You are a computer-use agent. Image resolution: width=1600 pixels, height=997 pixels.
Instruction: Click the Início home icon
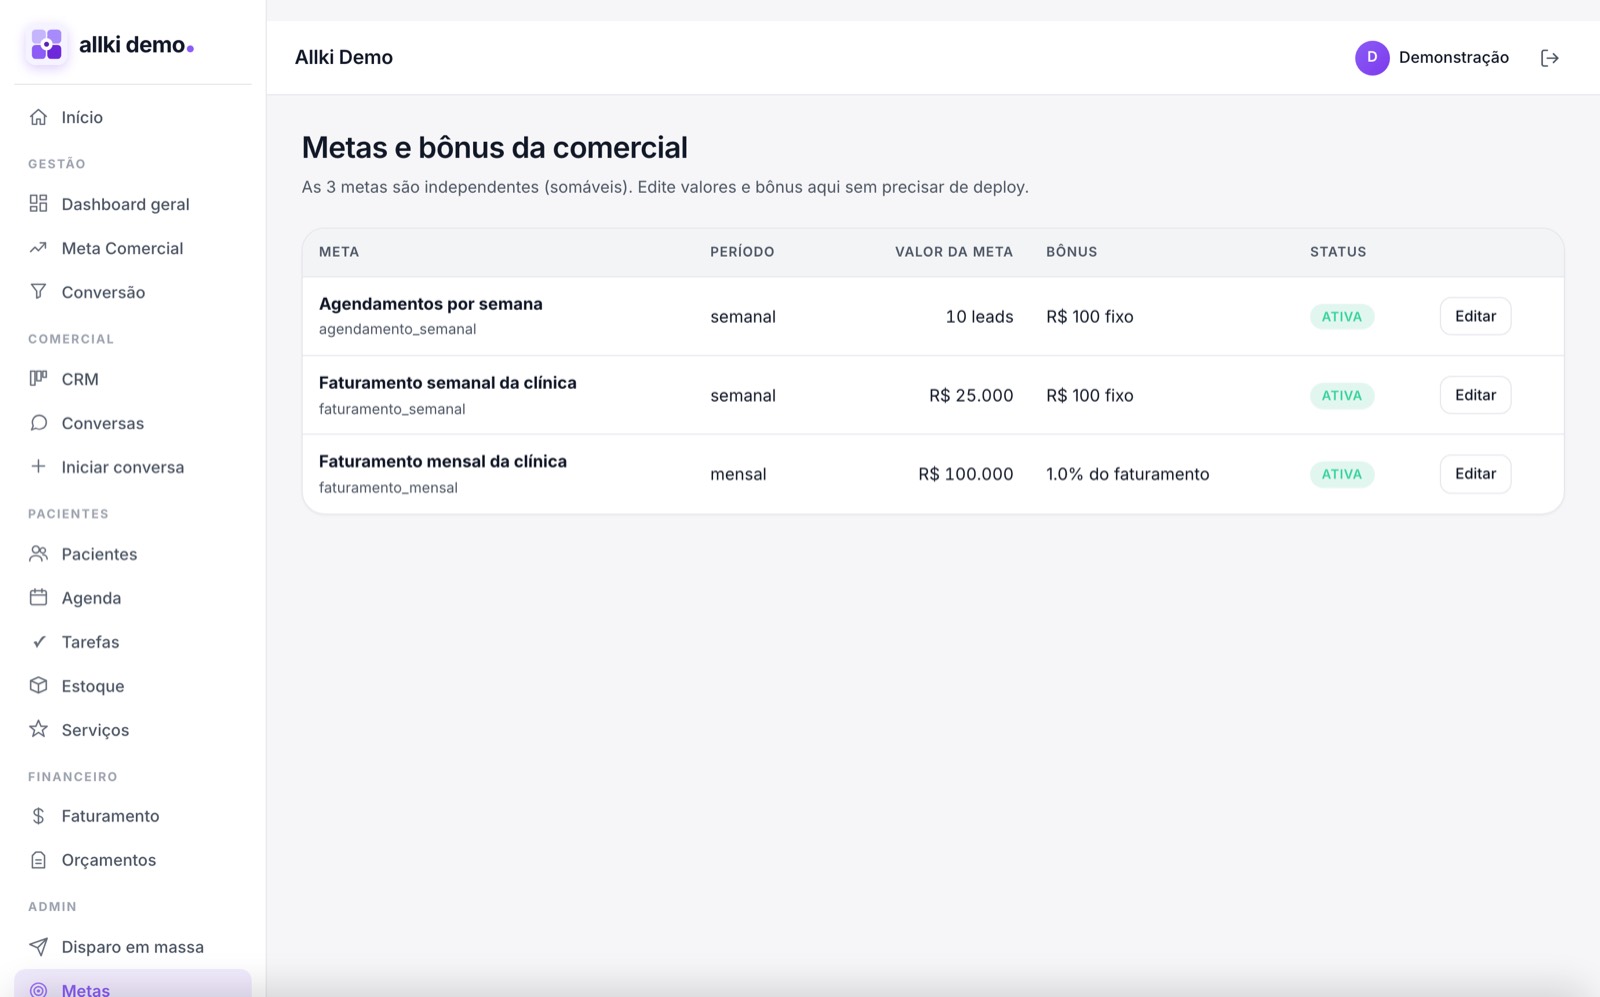(38, 117)
